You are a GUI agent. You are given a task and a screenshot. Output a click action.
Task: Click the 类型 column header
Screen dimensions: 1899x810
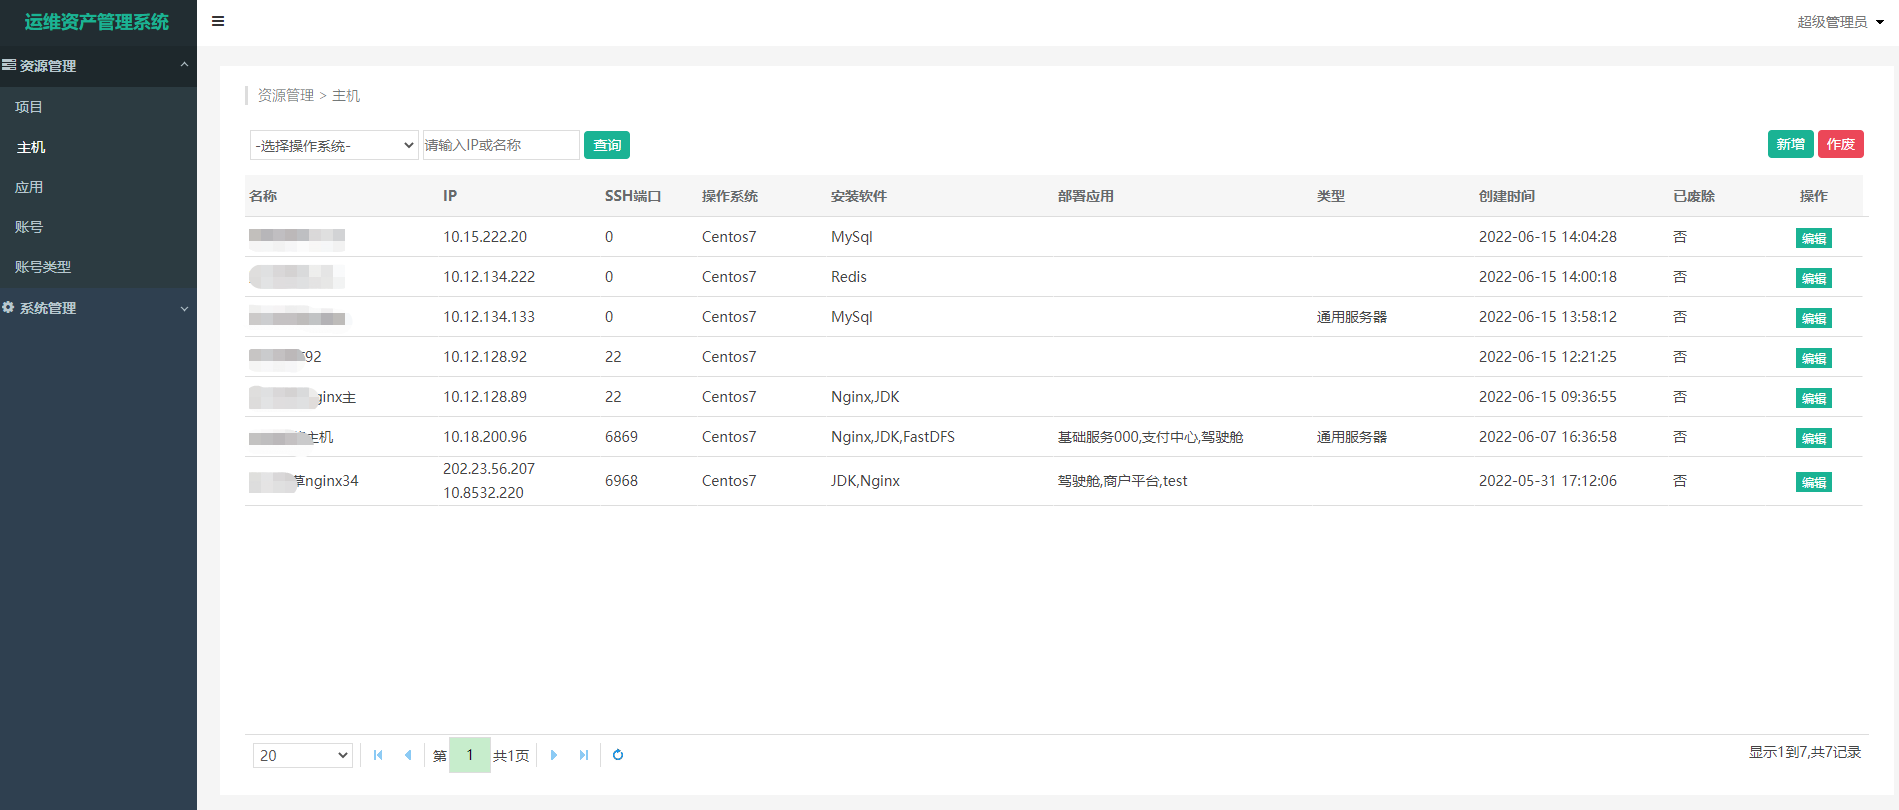(1331, 196)
